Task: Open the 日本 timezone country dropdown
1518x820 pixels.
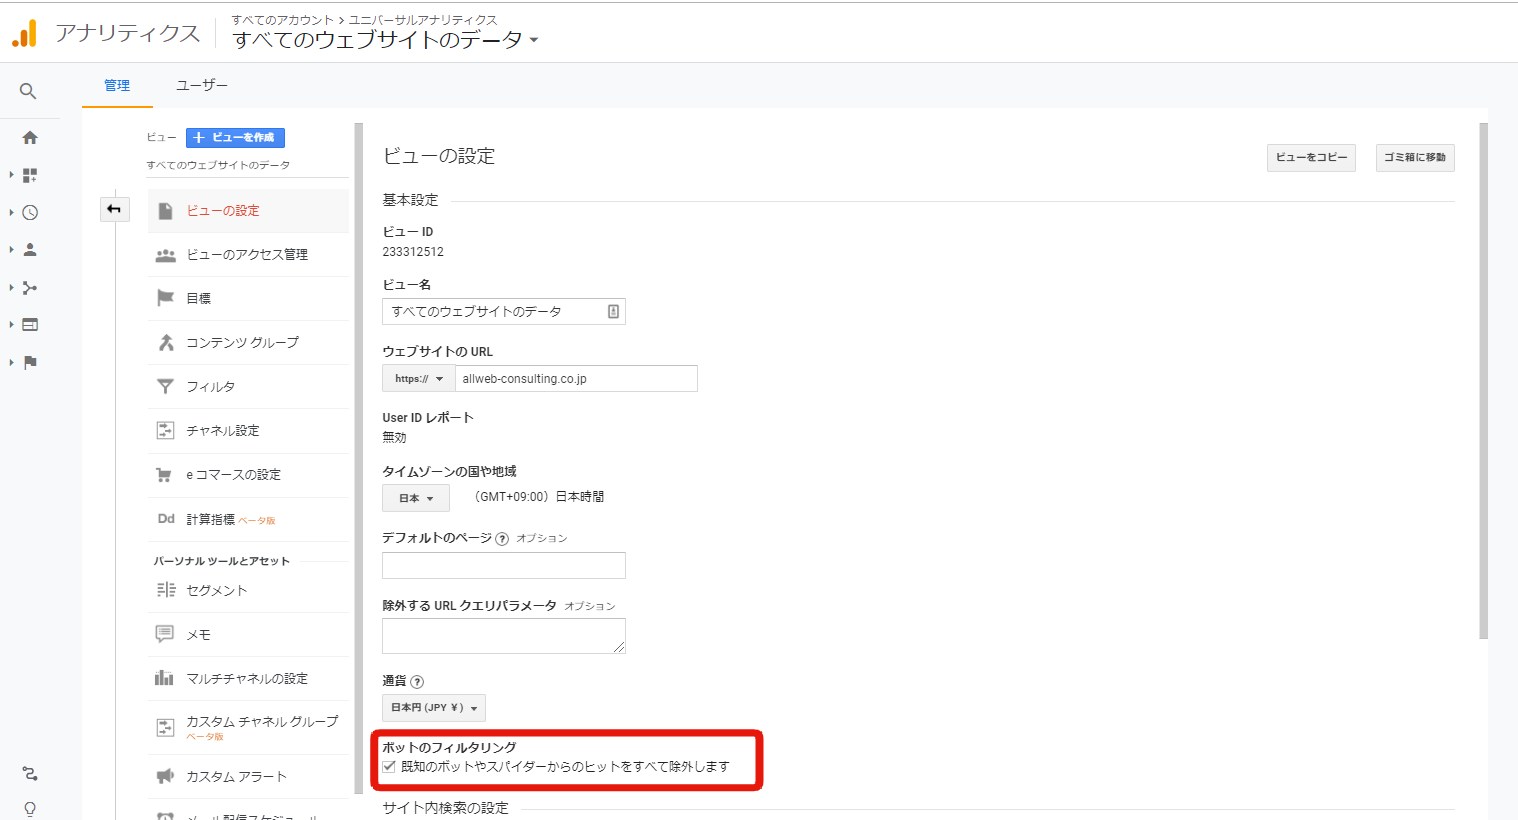Action: [416, 498]
